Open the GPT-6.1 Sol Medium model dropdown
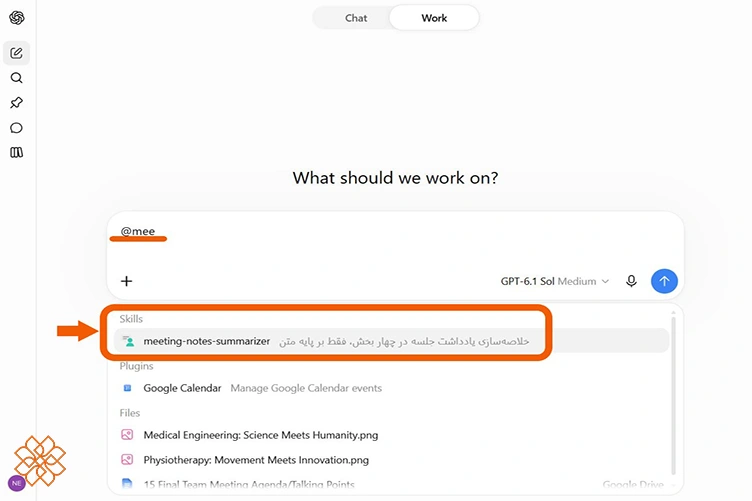752x501 pixels. point(555,281)
